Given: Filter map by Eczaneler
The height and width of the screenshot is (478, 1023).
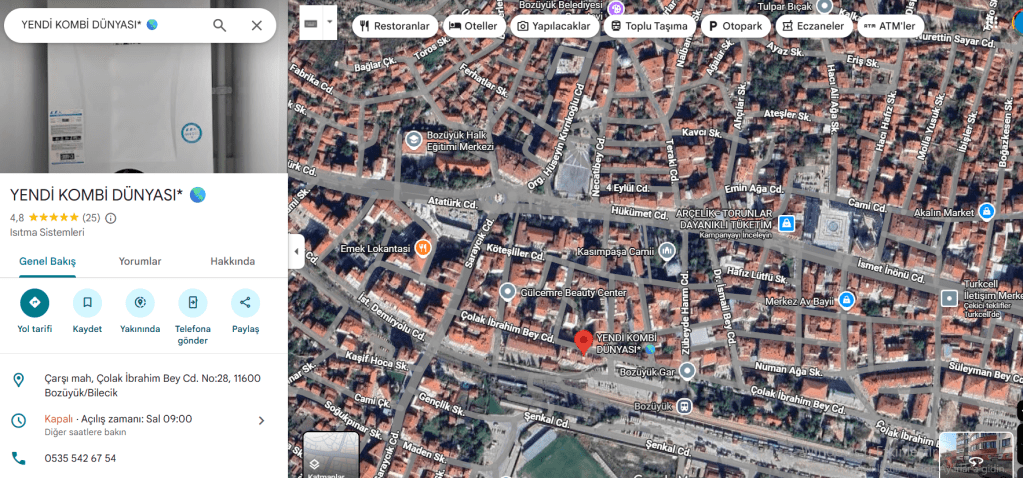Looking at the screenshot, I should 812,26.
